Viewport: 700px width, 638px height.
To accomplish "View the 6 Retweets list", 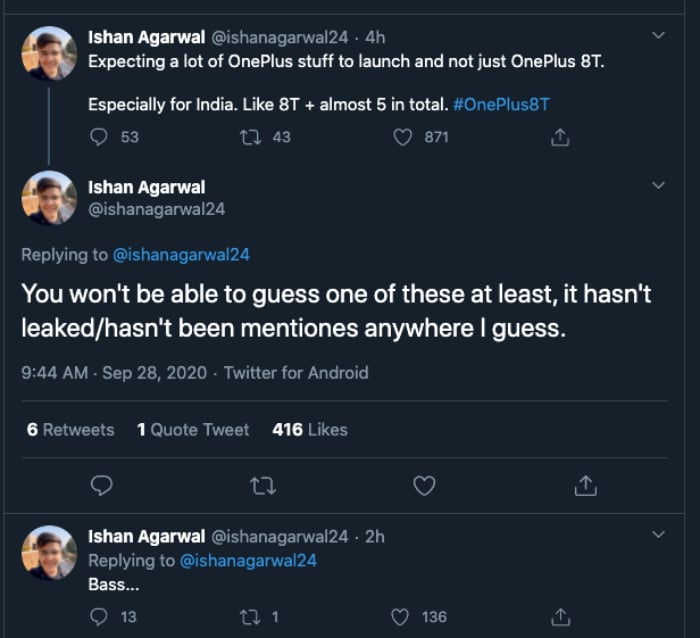I will point(70,429).
